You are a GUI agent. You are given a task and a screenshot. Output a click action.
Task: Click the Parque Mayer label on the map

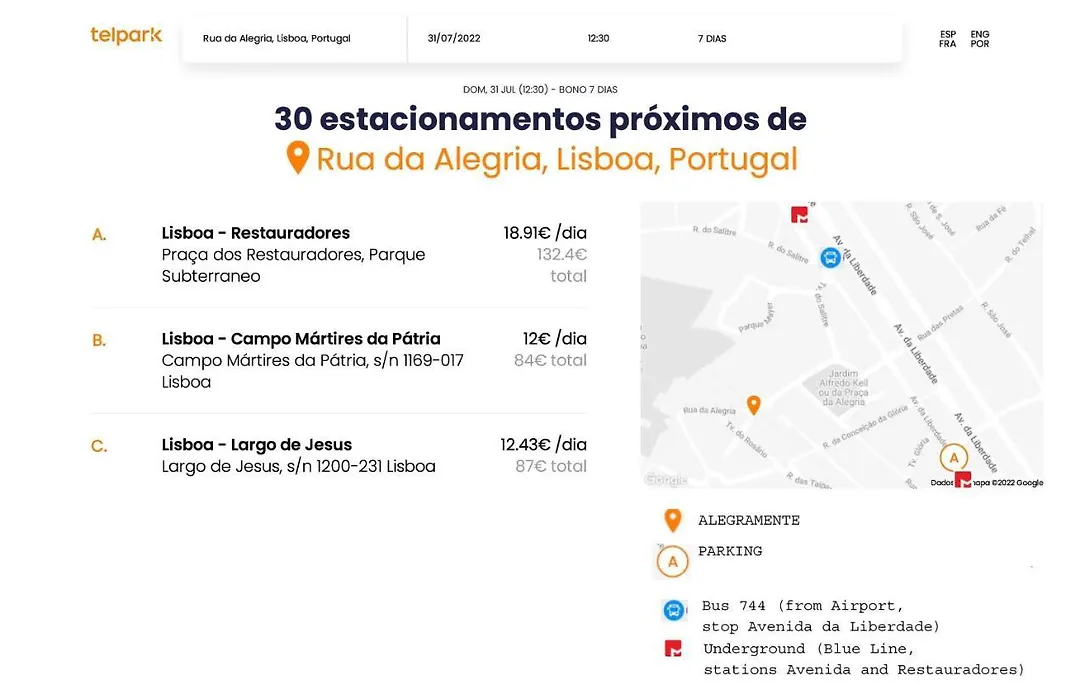click(x=756, y=318)
